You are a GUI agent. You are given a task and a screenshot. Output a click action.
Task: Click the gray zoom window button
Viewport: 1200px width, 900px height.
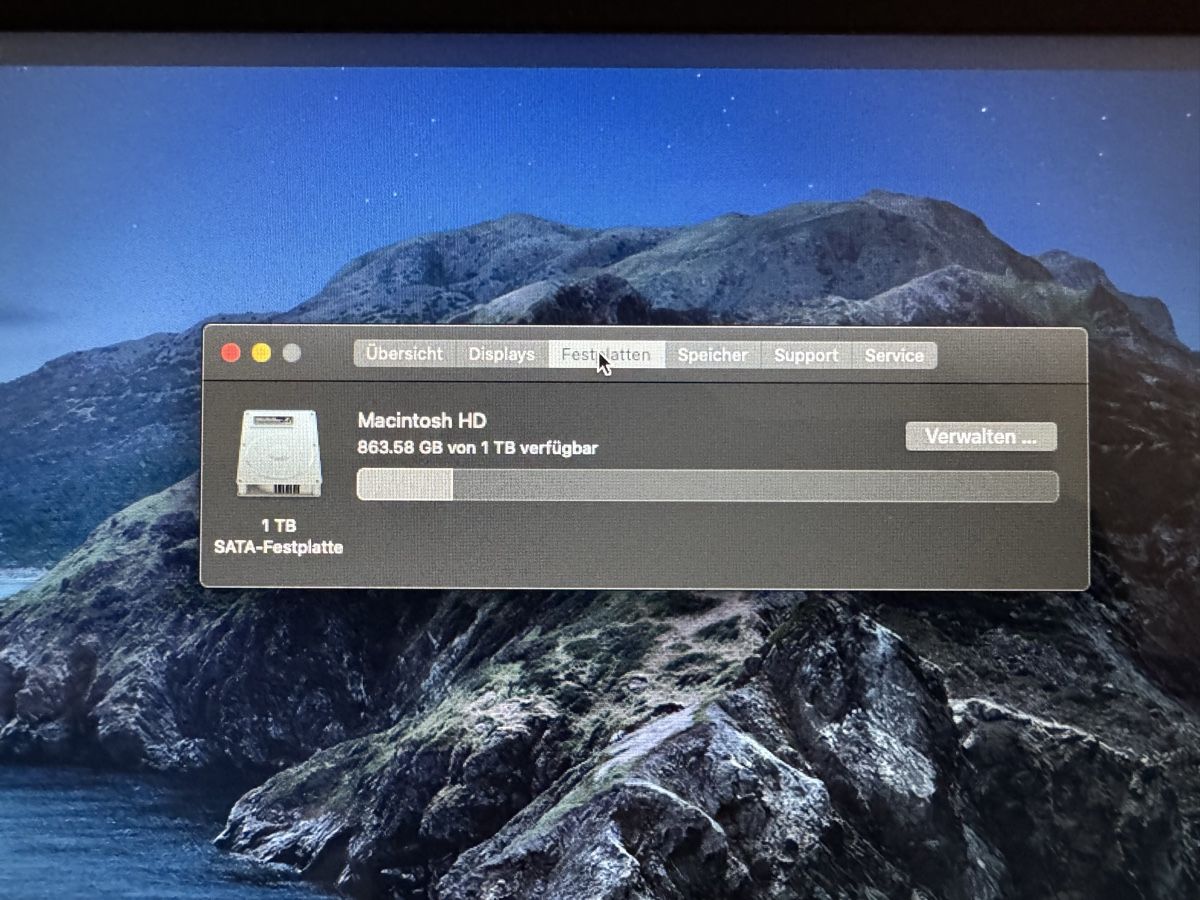(x=291, y=353)
